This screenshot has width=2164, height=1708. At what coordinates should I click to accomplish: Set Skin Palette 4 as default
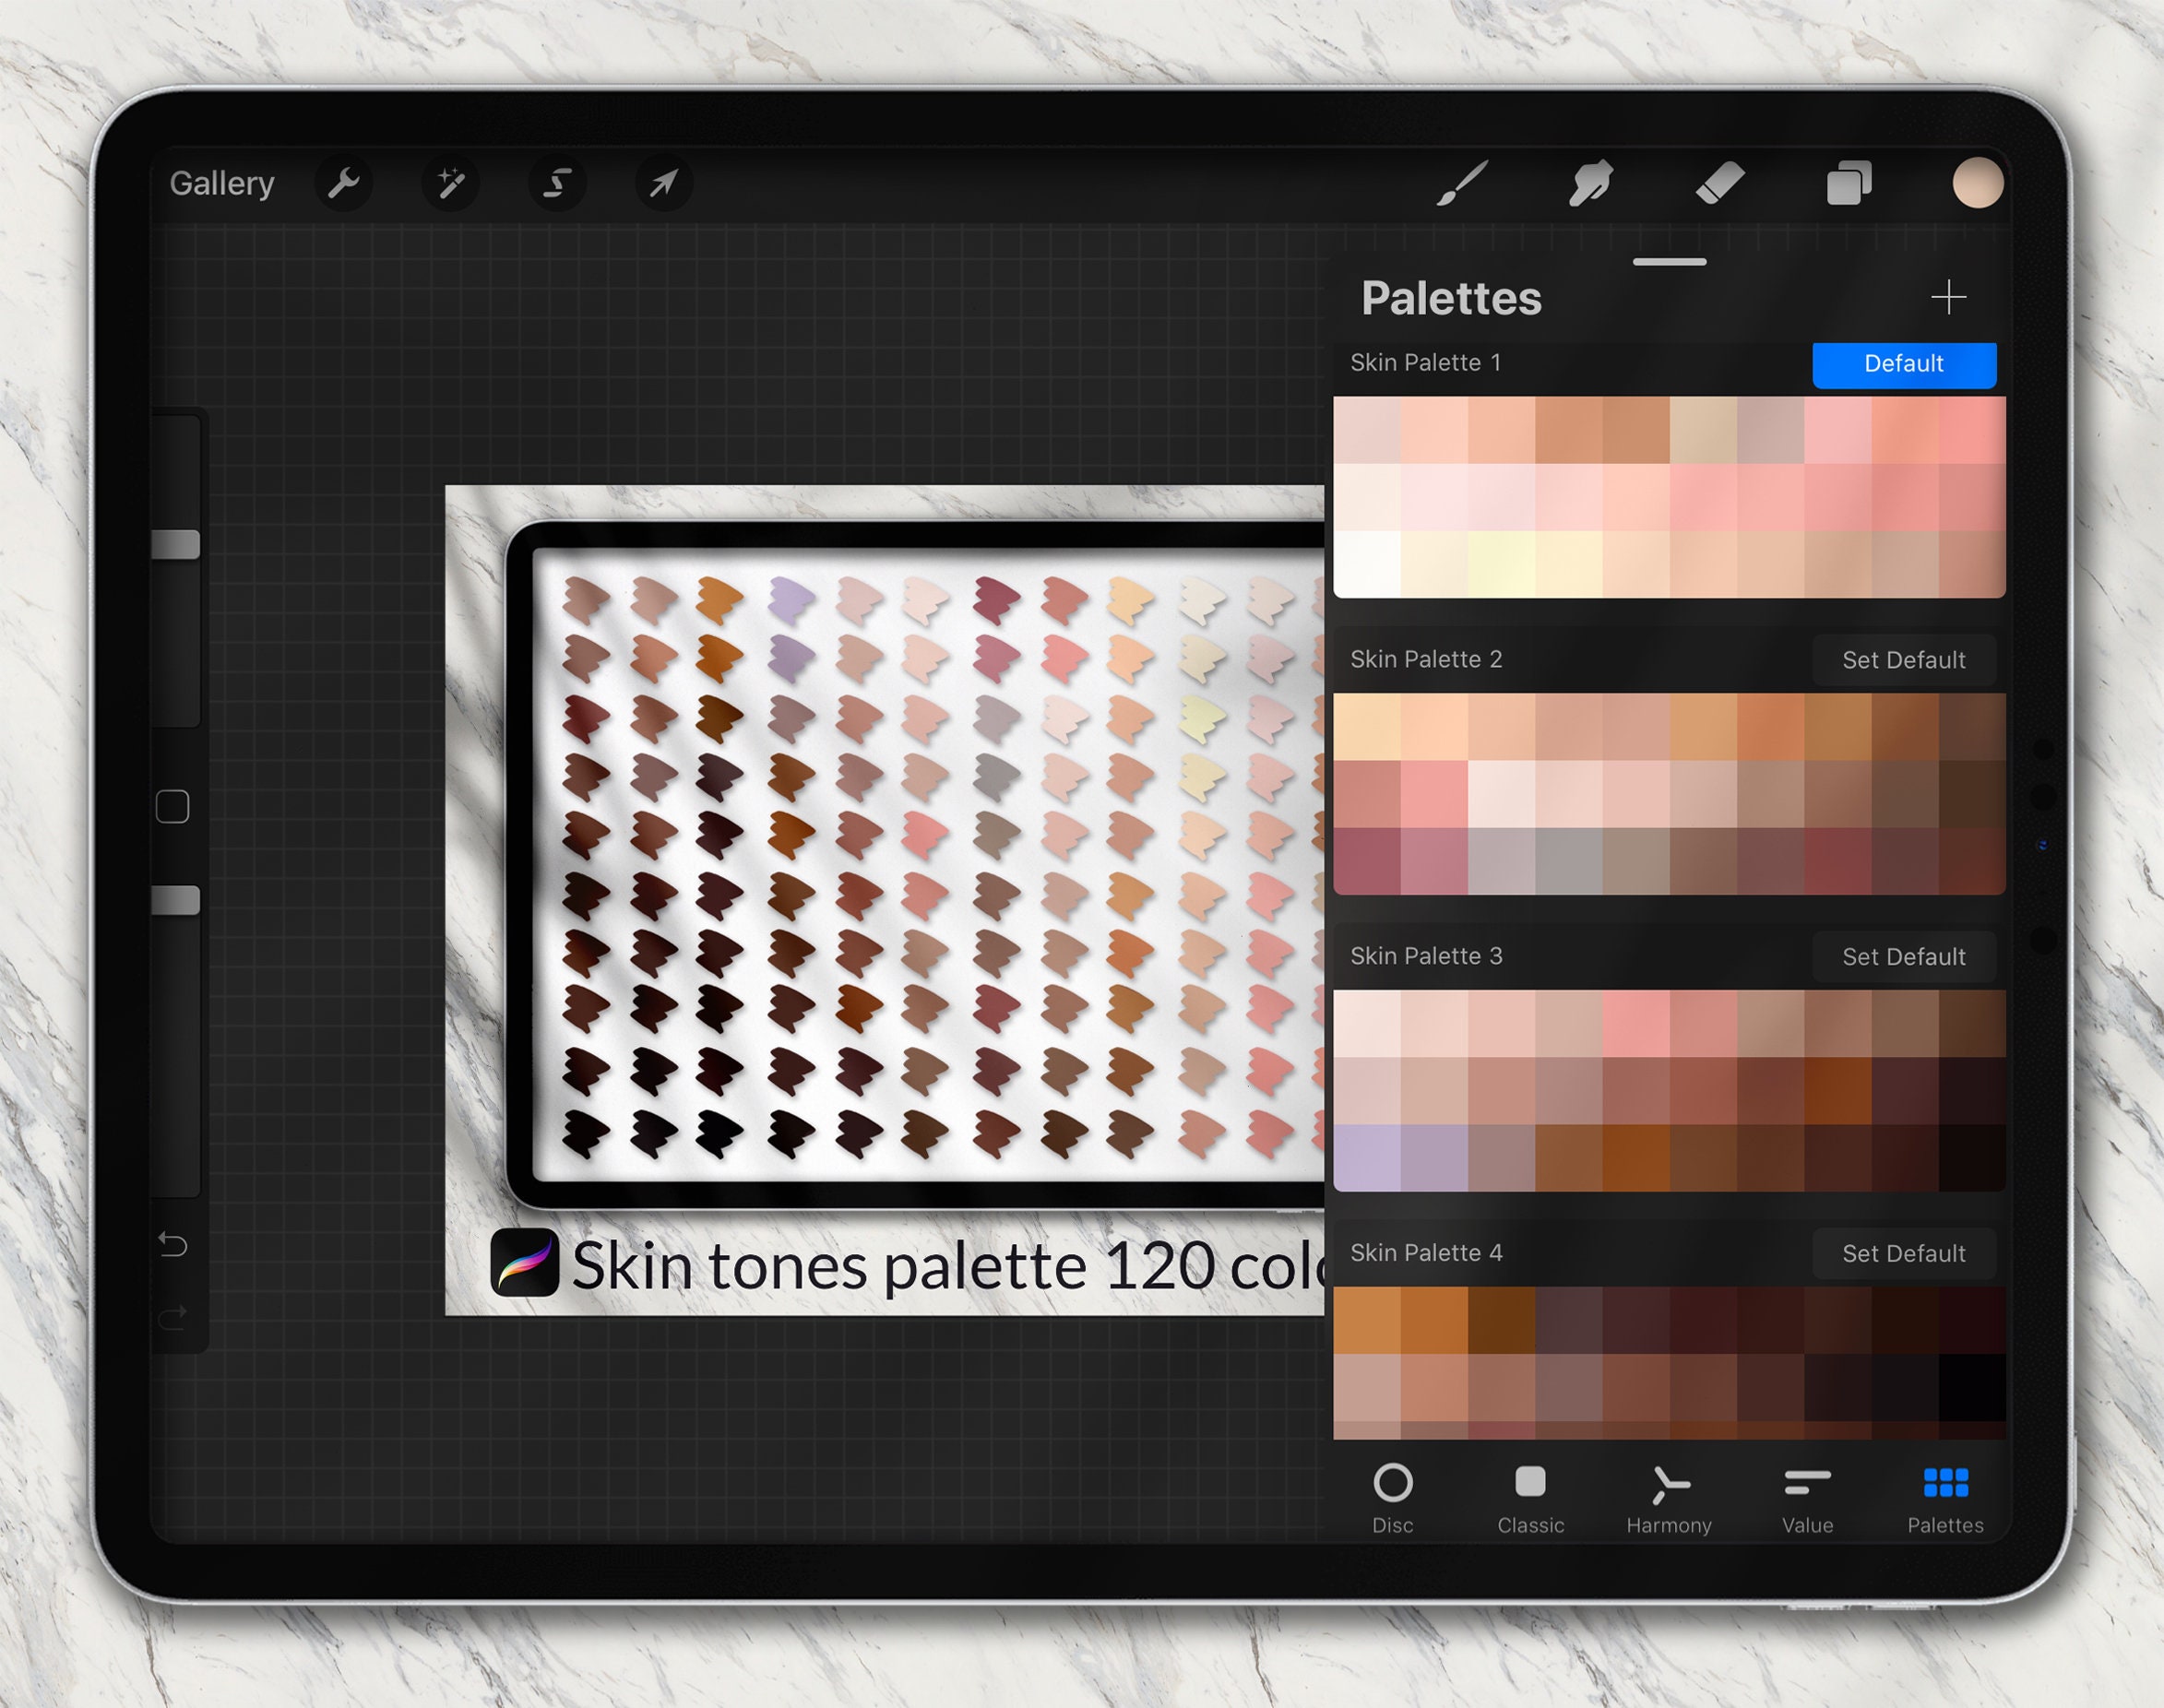1904,1253
